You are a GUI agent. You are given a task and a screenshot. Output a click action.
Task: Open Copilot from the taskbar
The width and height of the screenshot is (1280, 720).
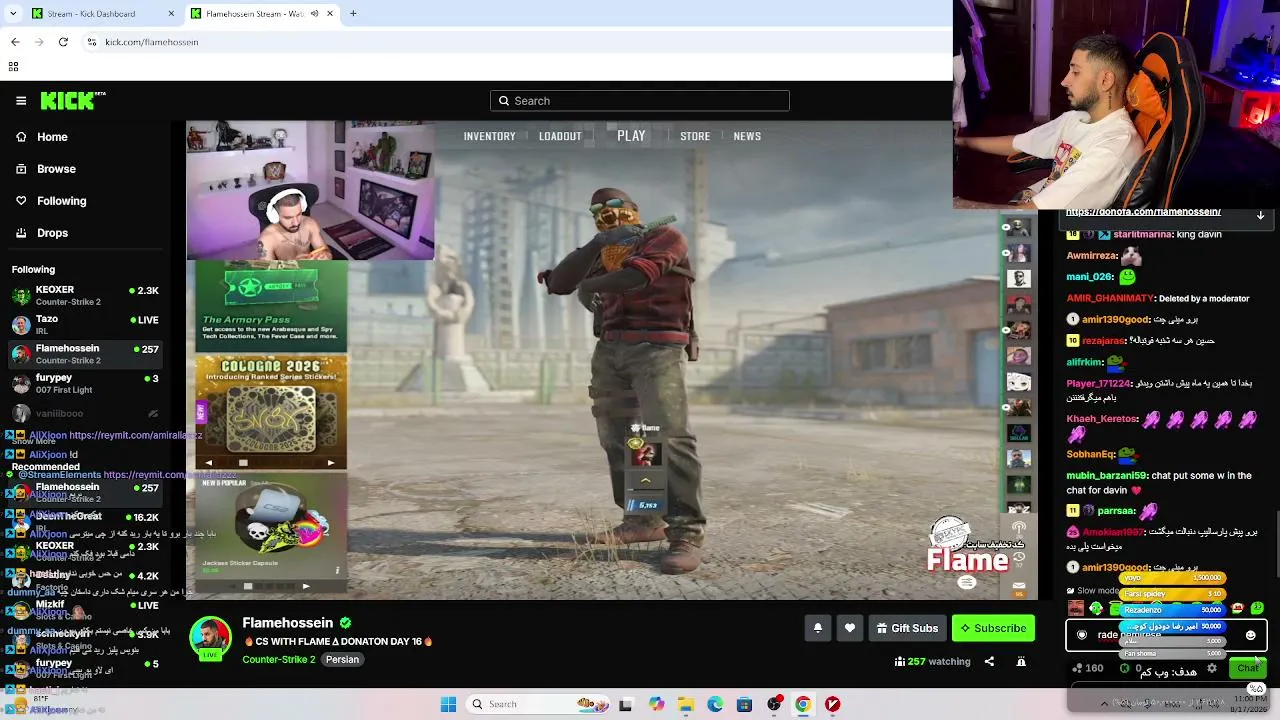[656, 704]
